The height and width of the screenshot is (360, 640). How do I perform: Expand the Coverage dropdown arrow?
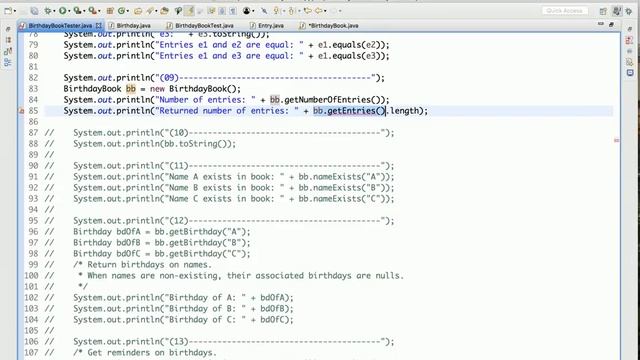click(x=84, y=11)
